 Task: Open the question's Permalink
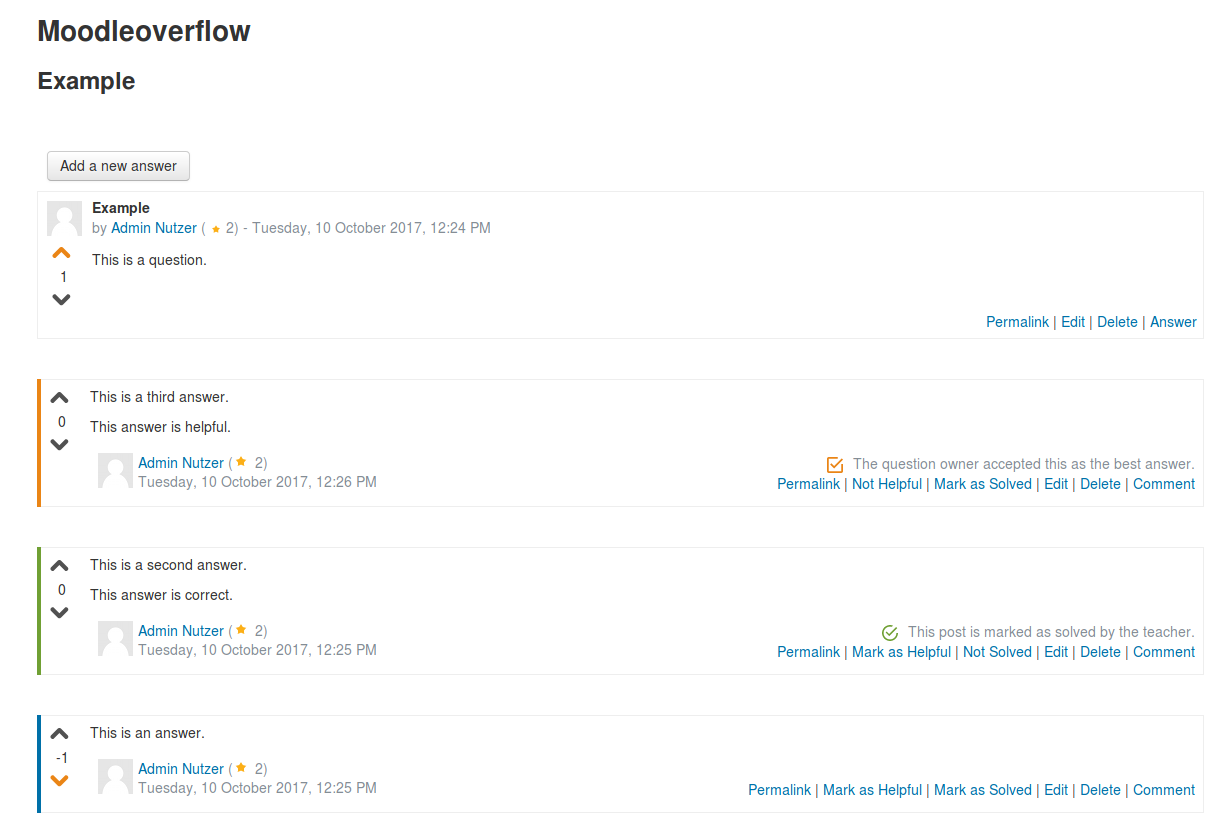point(1017,322)
